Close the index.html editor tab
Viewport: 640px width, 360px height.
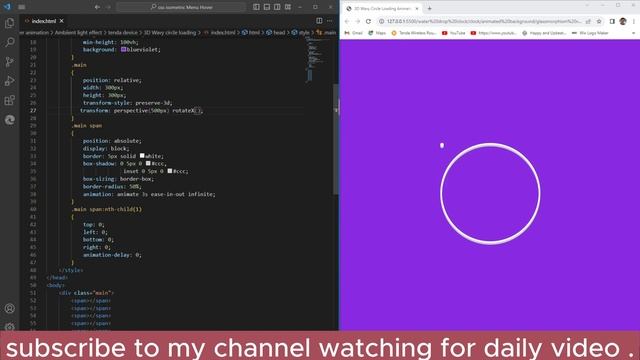click(62, 21)
